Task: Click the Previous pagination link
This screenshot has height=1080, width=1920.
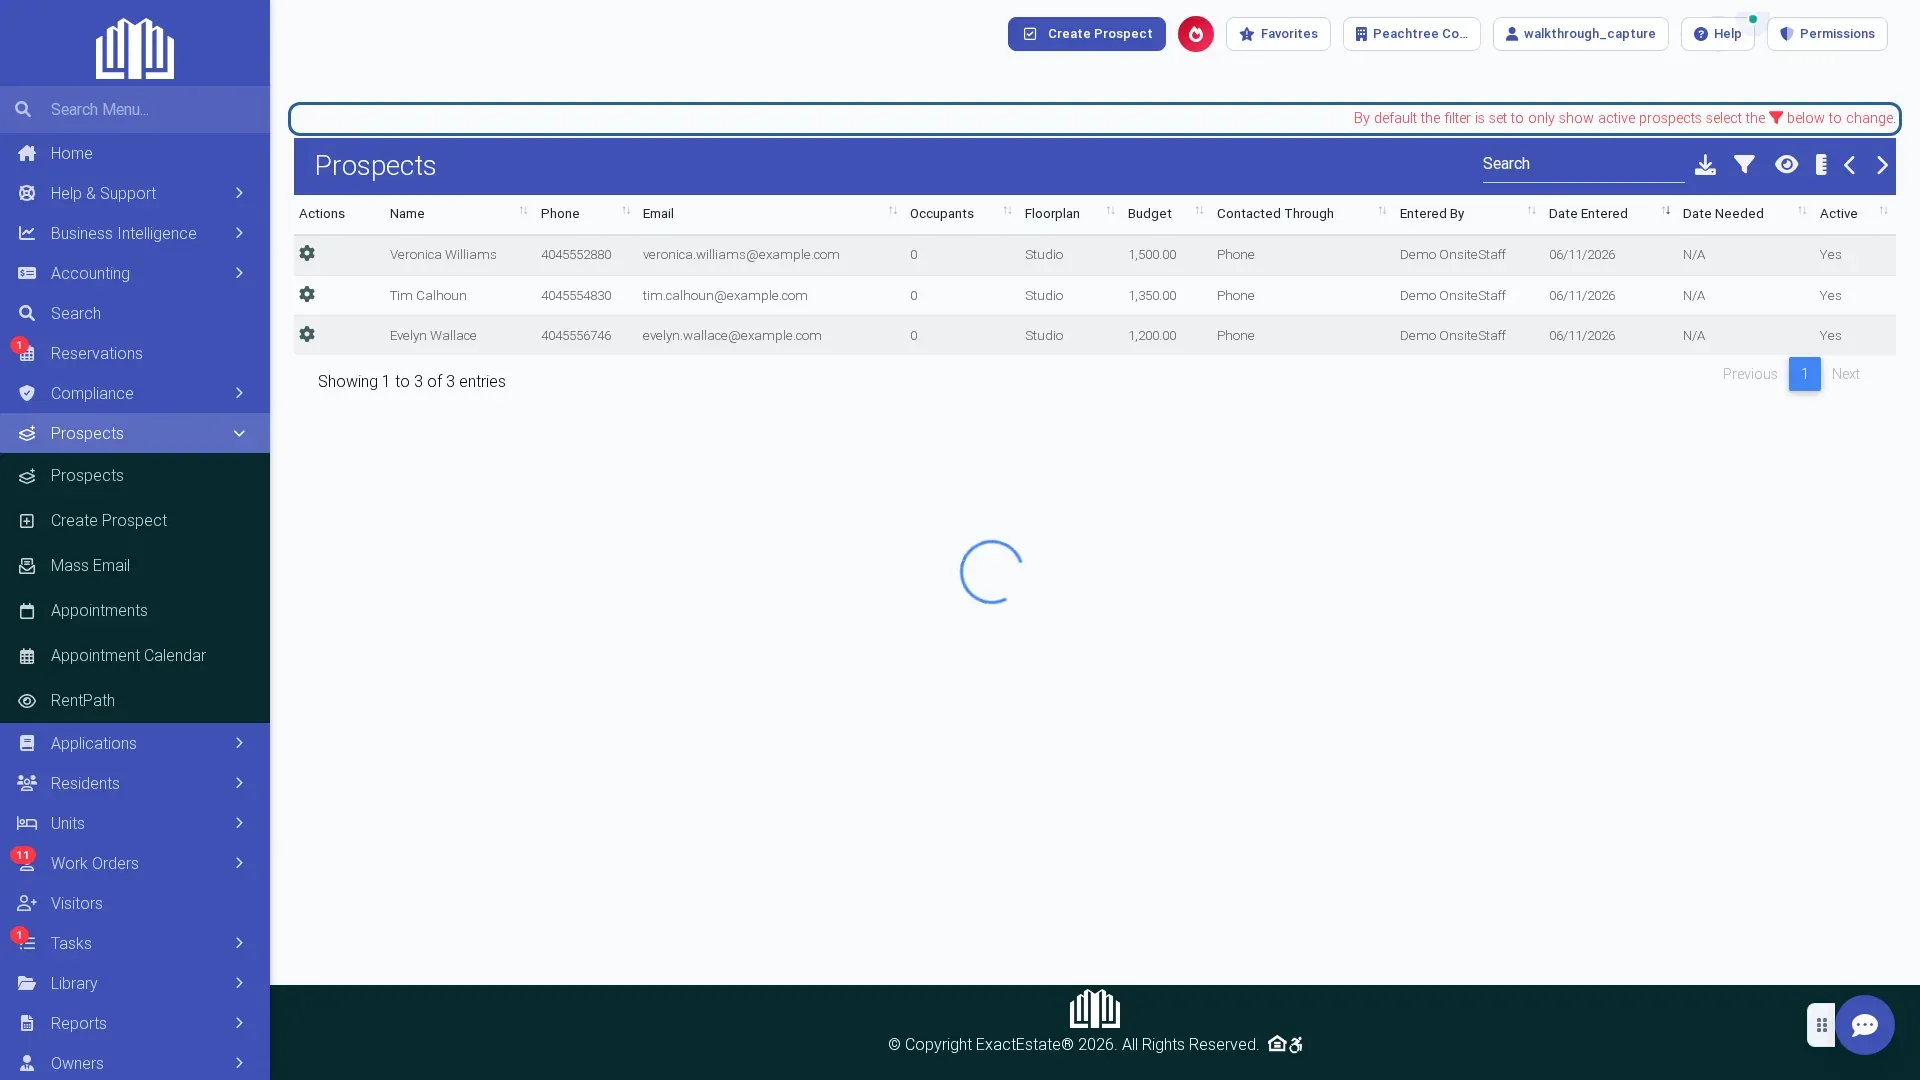Action: [x=1749, y=374]
